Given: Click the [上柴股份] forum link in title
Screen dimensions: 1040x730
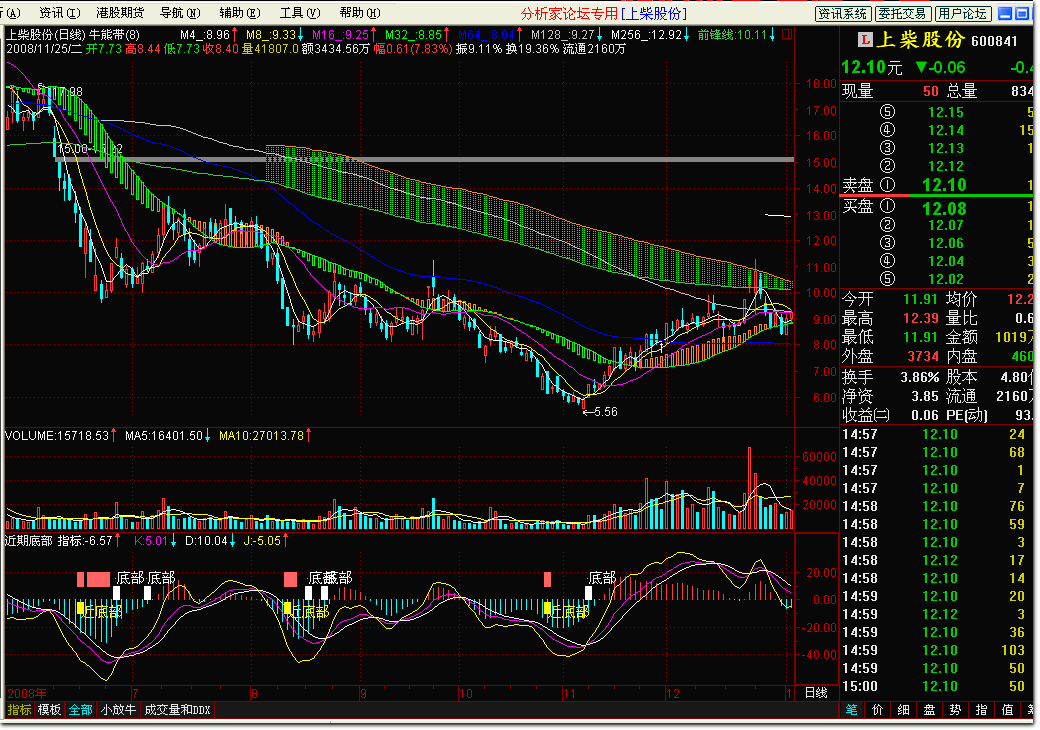Looking at the screenshot, I should click(654, 14).
